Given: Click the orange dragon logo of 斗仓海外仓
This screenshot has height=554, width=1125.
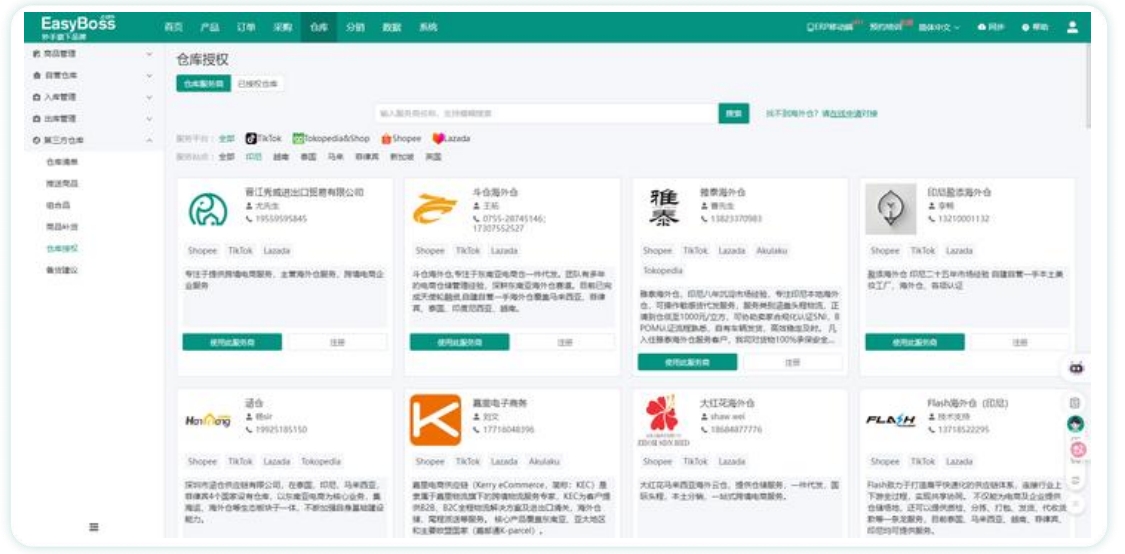Looking at the screenshot, I should (x=435, y=209).
